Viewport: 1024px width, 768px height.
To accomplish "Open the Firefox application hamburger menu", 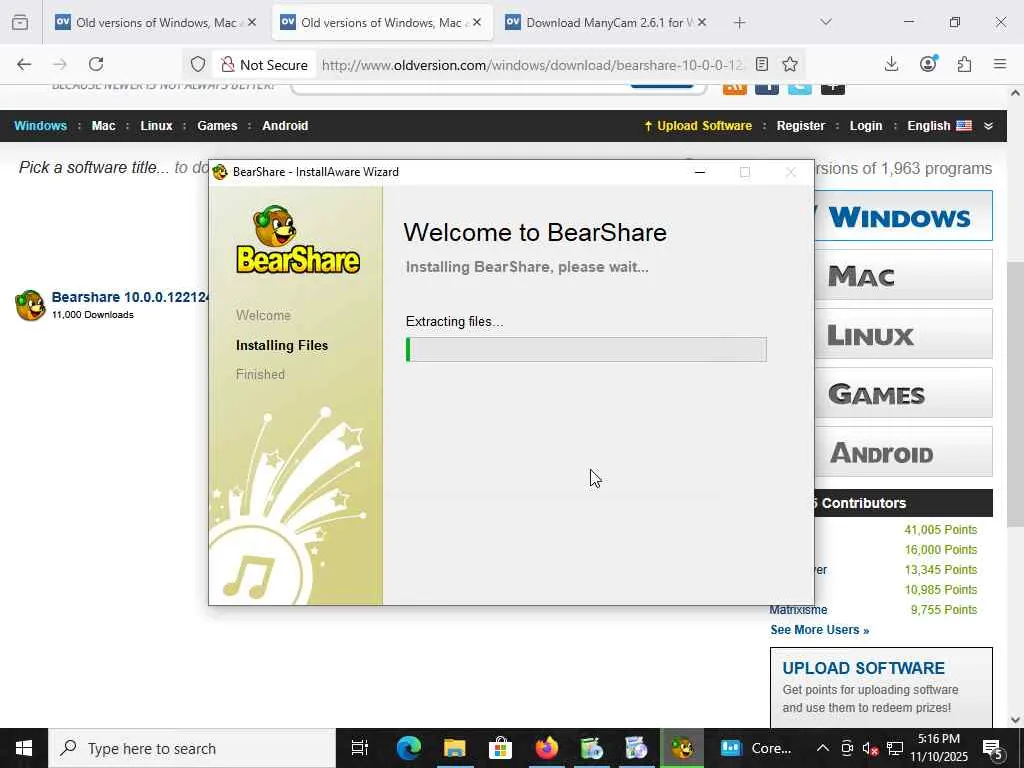I will pos(1000,64).
